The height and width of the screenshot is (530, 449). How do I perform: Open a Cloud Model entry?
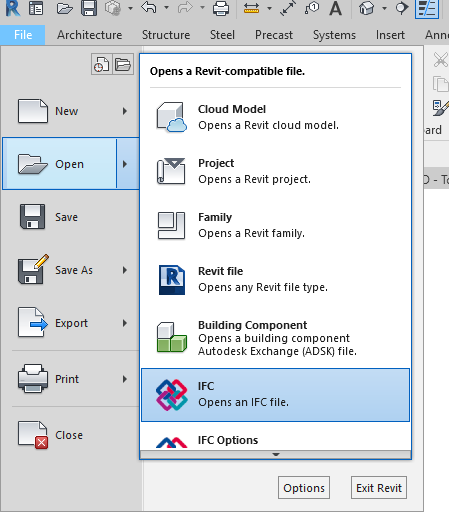point(275,117)
